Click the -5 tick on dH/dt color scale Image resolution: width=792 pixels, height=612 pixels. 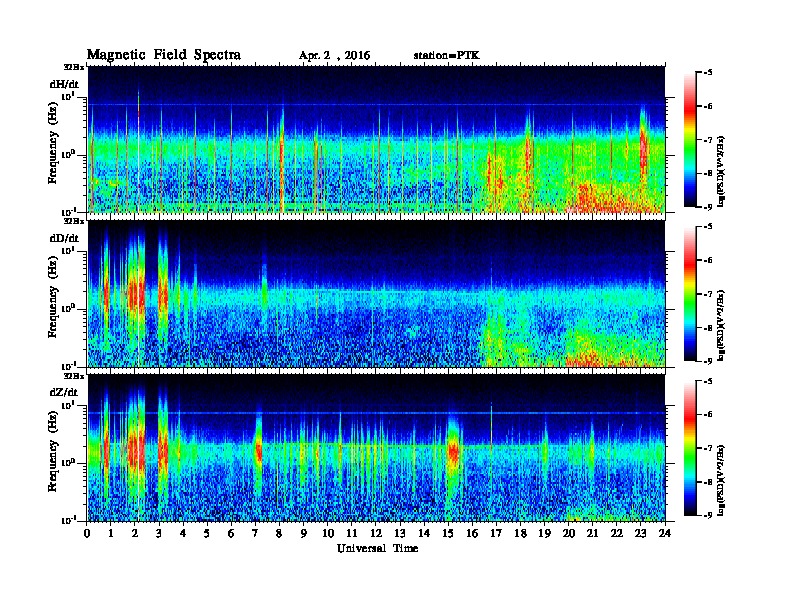point(708,72)
